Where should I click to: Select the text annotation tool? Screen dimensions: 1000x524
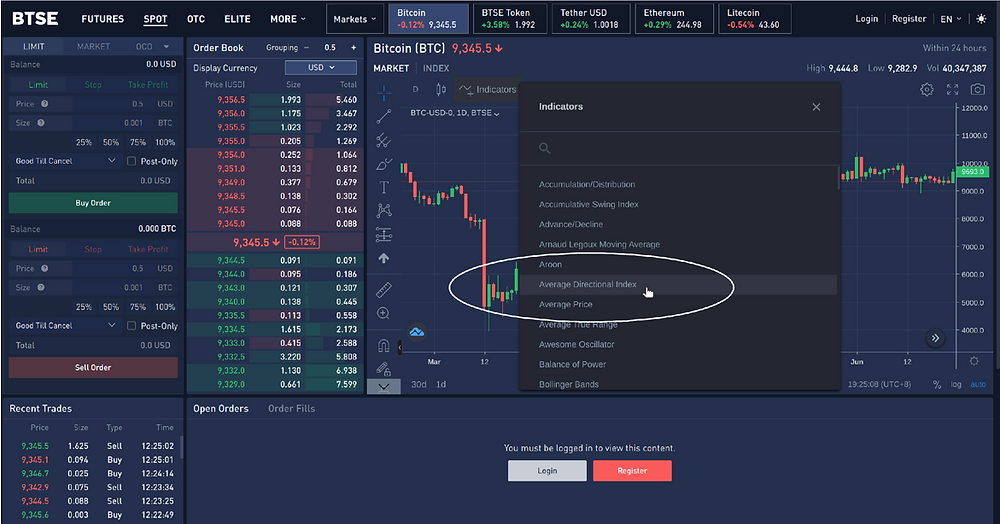tap(384, 187)
